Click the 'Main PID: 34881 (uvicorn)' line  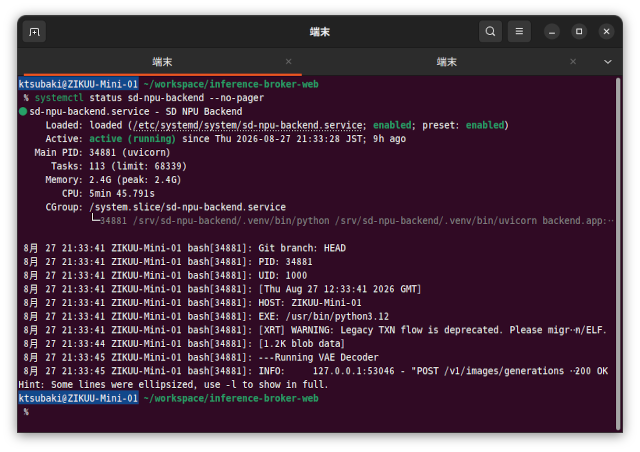point(102,153)
